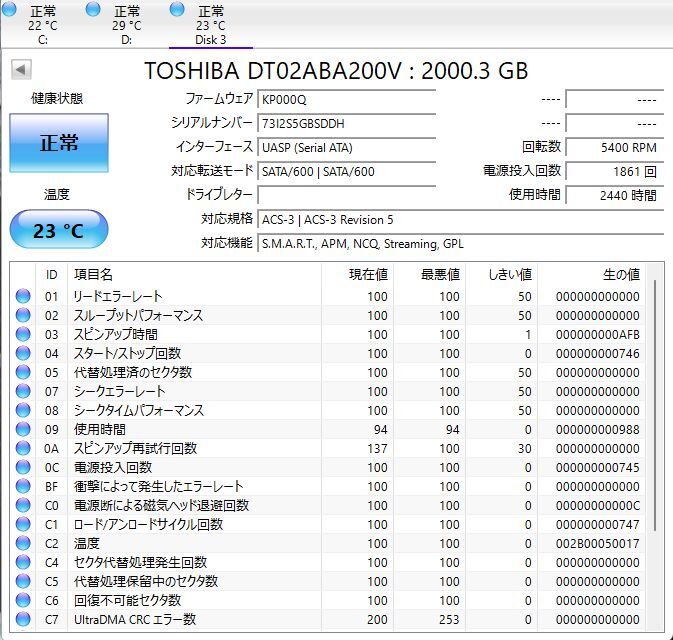Click the SMART table vertical scrollbar
This screenshot has width=673, height=640.
point(655,405)
